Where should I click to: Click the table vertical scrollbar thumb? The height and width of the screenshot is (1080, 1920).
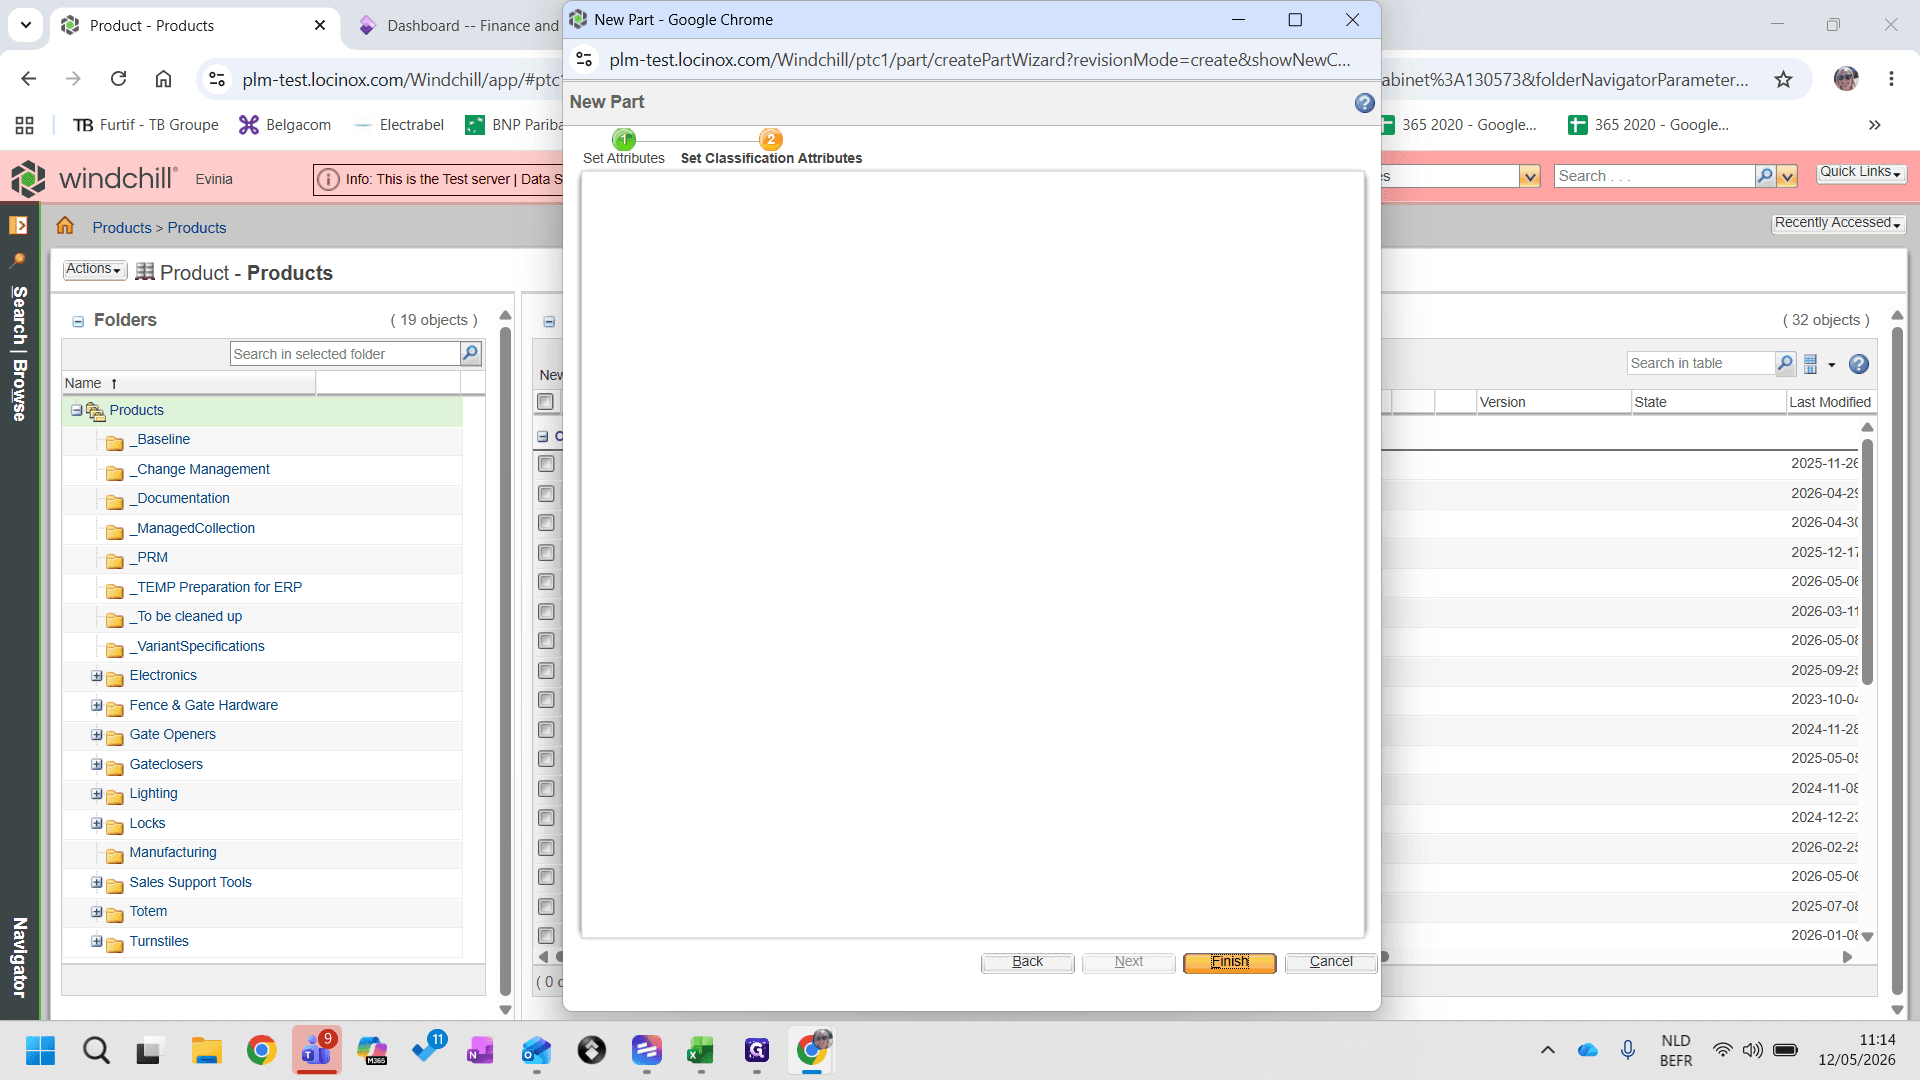[1866, 560]
